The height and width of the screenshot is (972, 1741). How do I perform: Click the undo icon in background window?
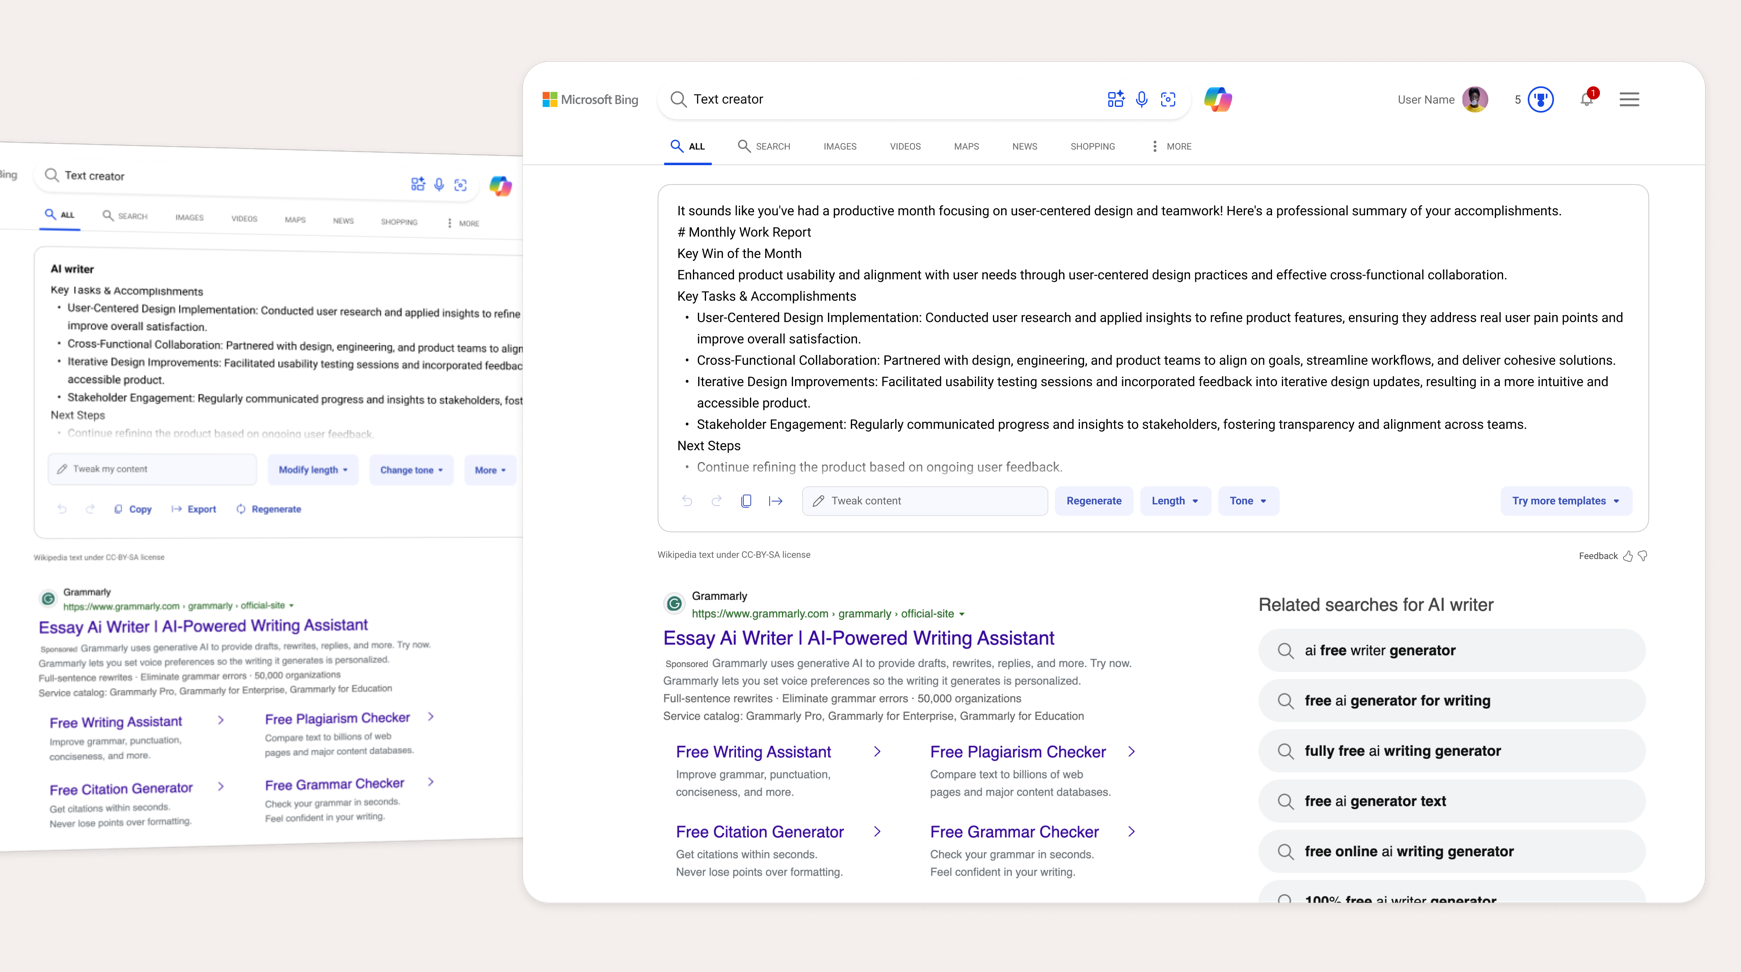tap(62, 509)
